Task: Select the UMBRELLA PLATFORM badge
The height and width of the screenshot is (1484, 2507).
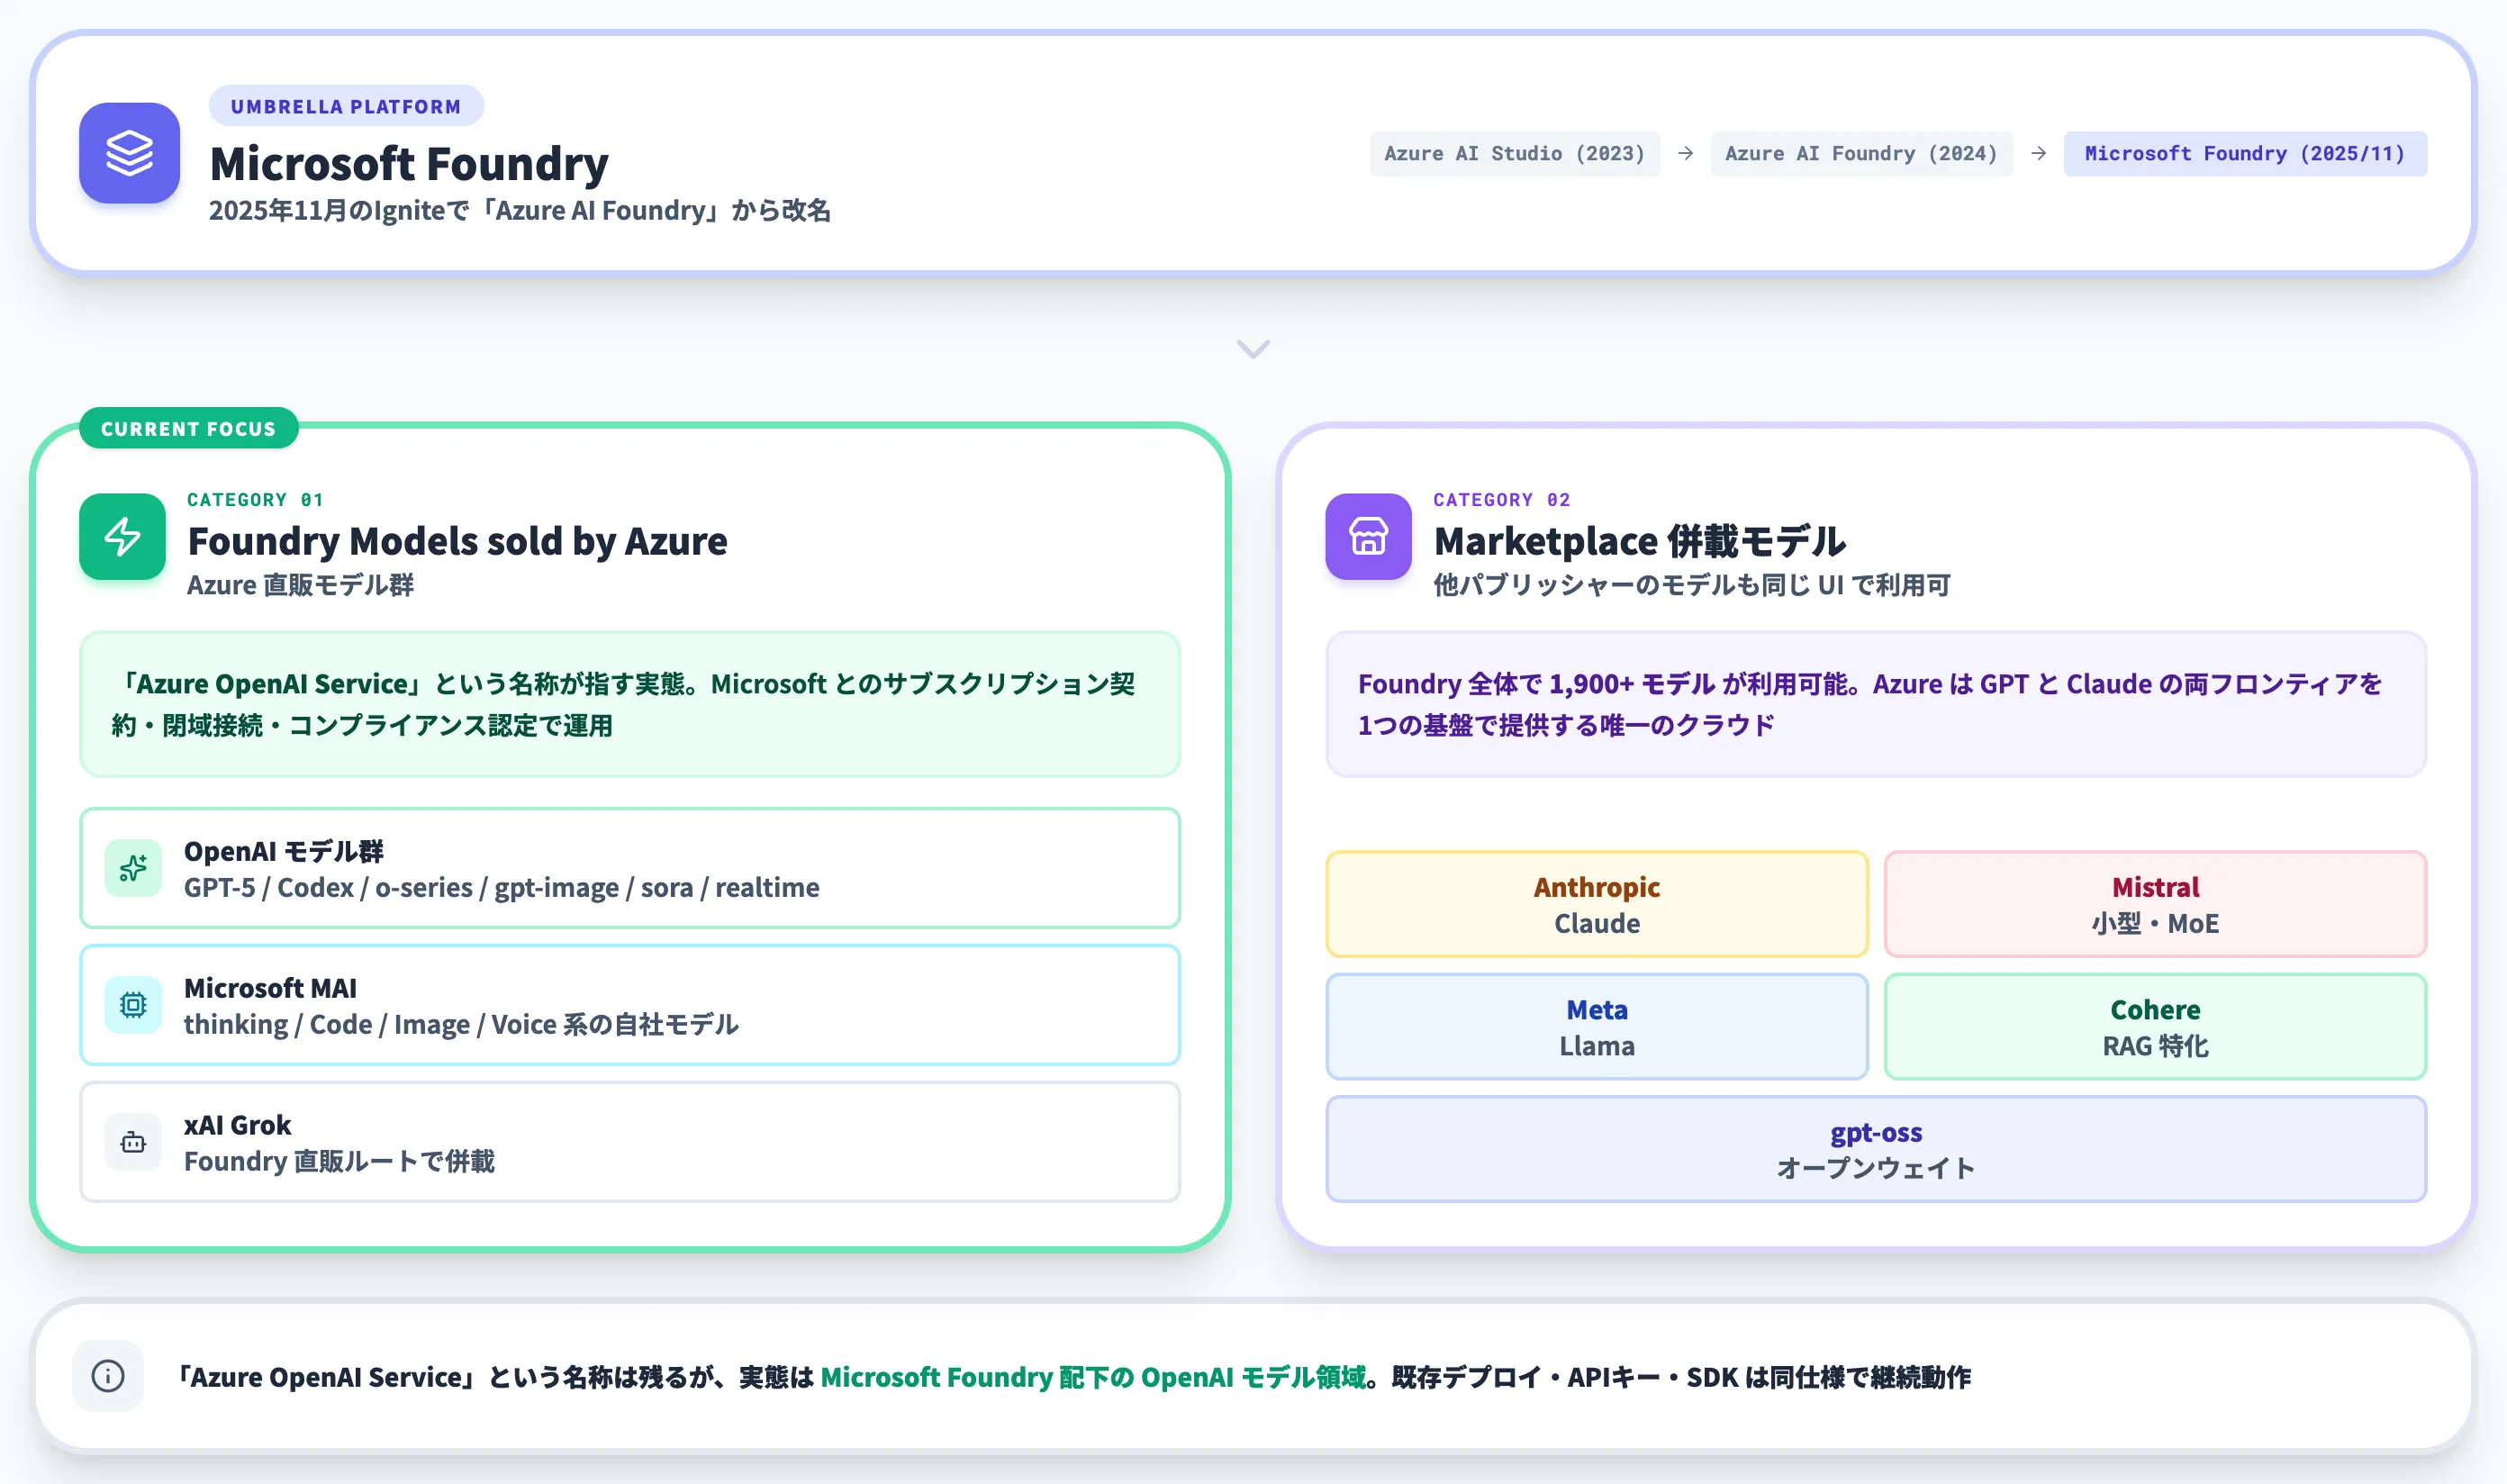Action: [346, 106]
